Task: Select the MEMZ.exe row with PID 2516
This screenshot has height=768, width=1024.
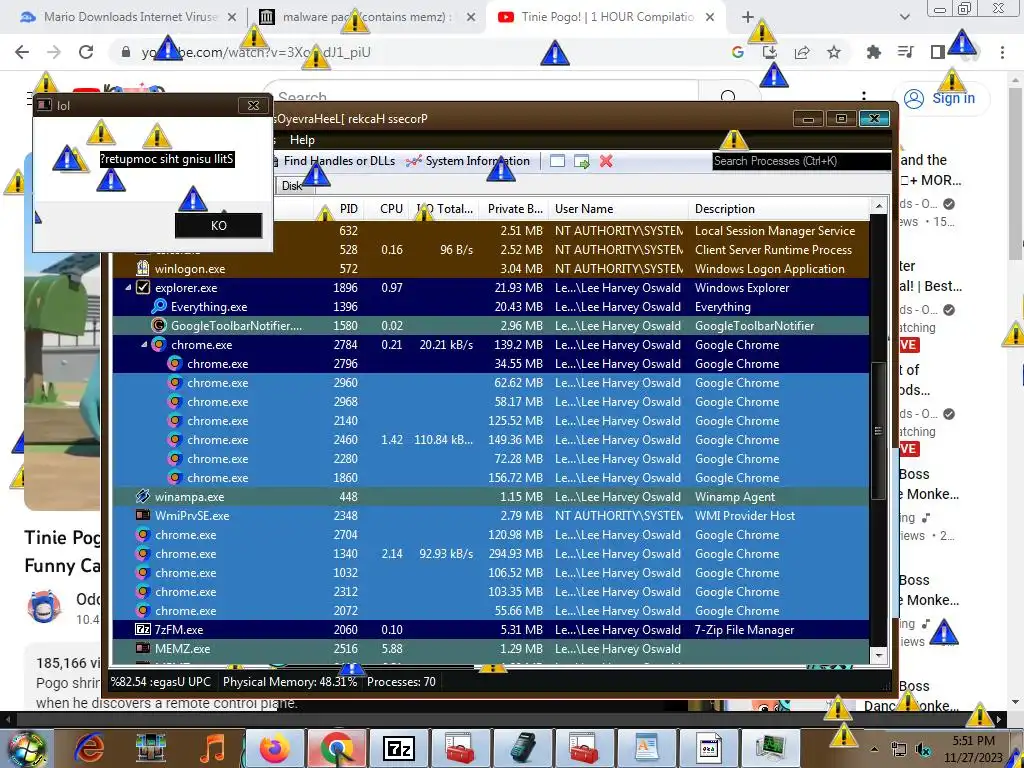Action: (x=491, y=648)
